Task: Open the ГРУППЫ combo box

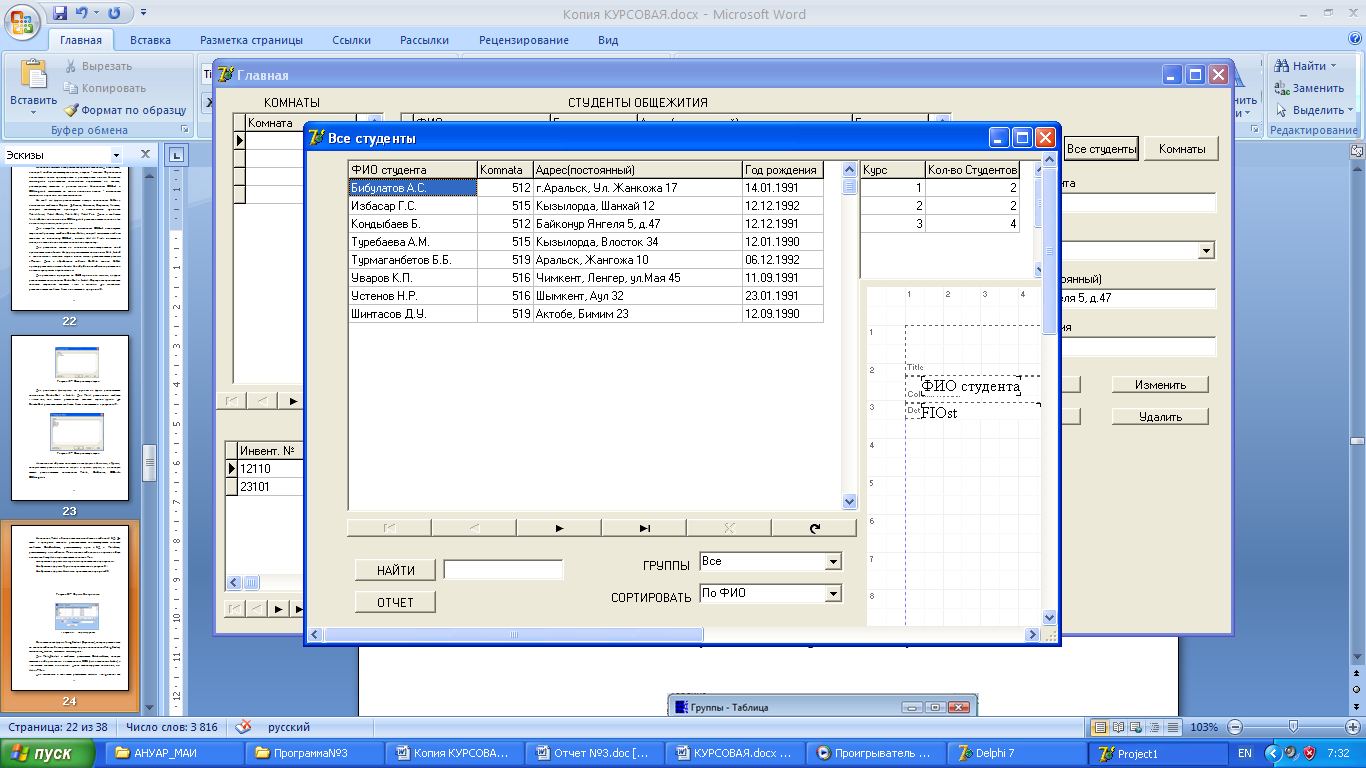Action: pos(833,562)
